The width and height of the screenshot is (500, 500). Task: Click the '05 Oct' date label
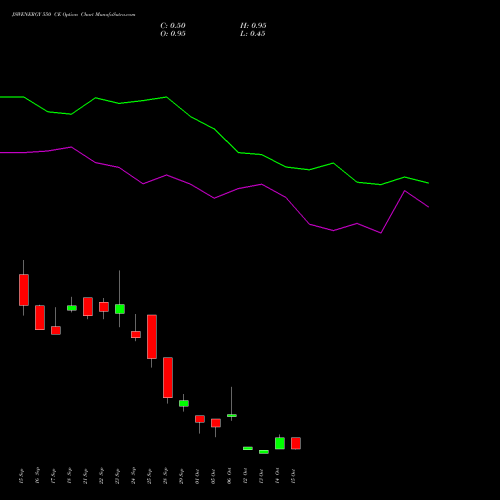pyautogui.click(x=214, y=476)
